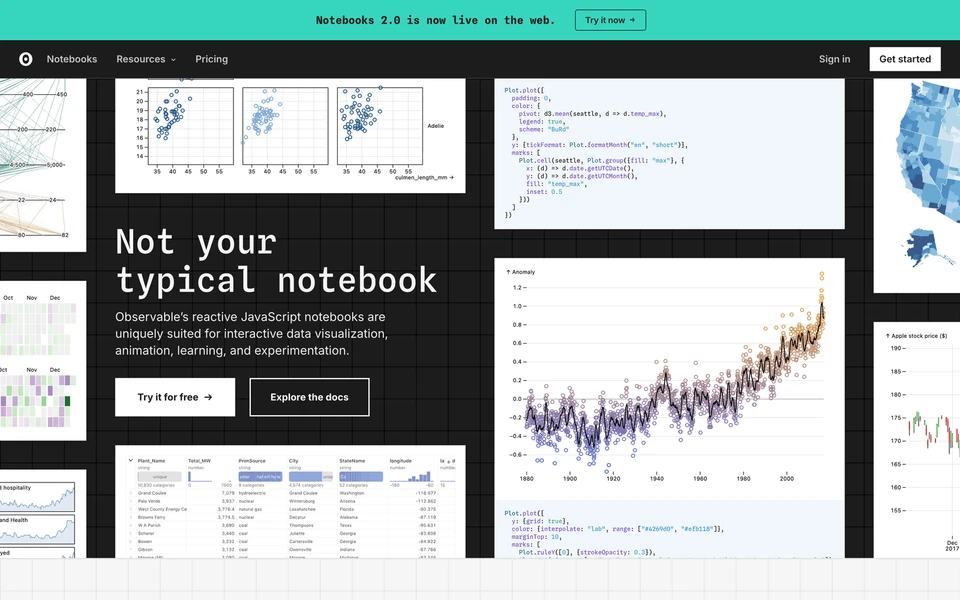960x600 pixels.
Task: Open the penguin scatter plot thumbnail
Action: tap(290, 135)
